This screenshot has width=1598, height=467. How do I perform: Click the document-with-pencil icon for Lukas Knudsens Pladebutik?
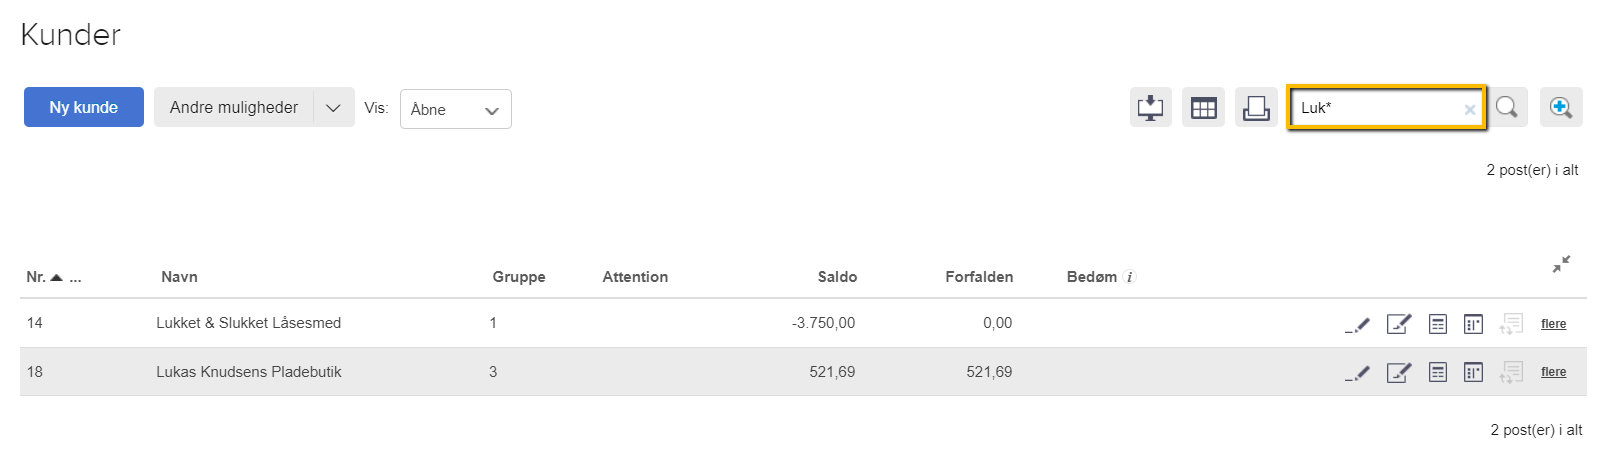(1398, 373)
